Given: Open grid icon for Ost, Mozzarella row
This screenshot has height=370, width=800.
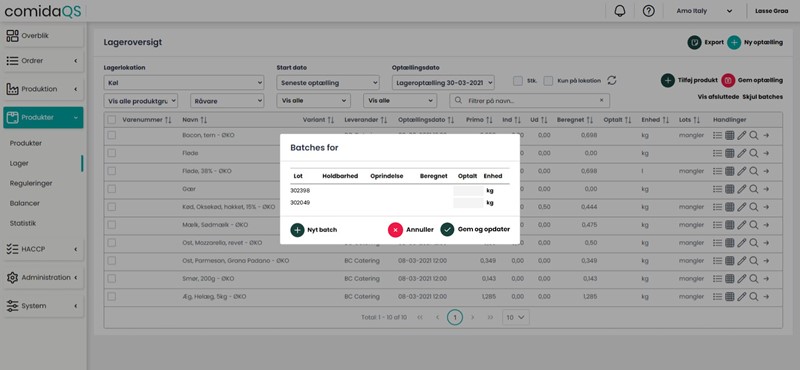Looking at the screenshot, I should (x=730, y=242).
